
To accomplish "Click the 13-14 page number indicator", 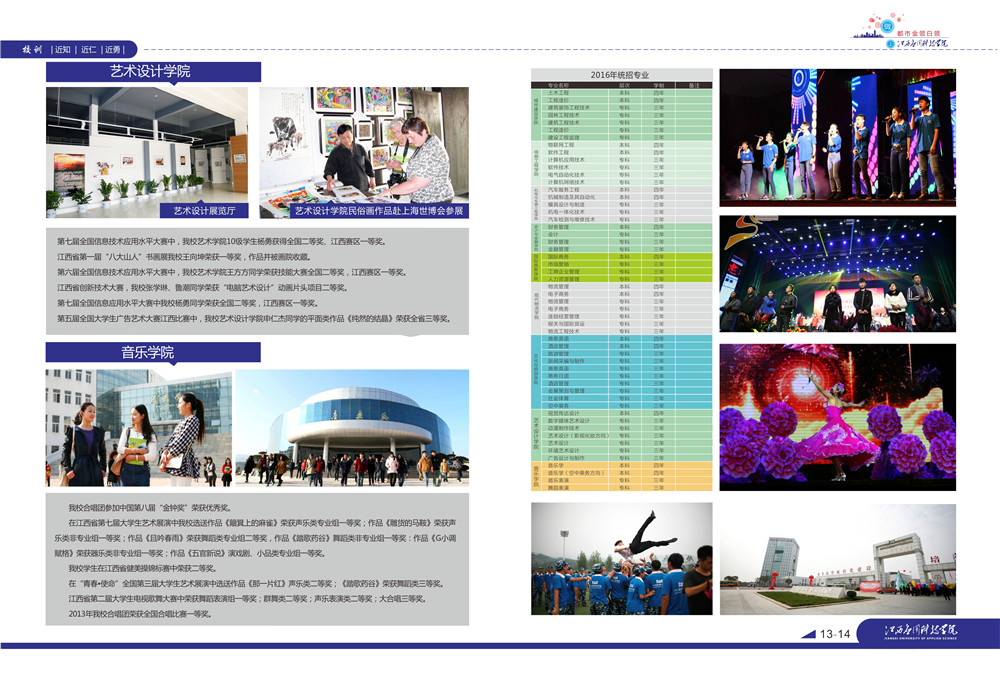I will pyautogui.click(x=834, y=634).
